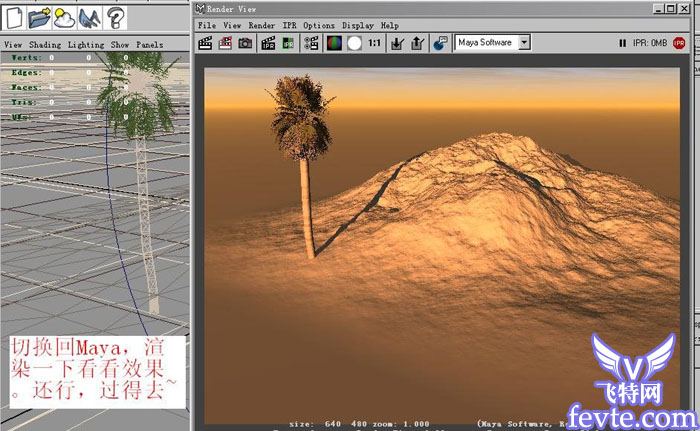
Task: Open Render View Help menu
Action: [389, 25]
